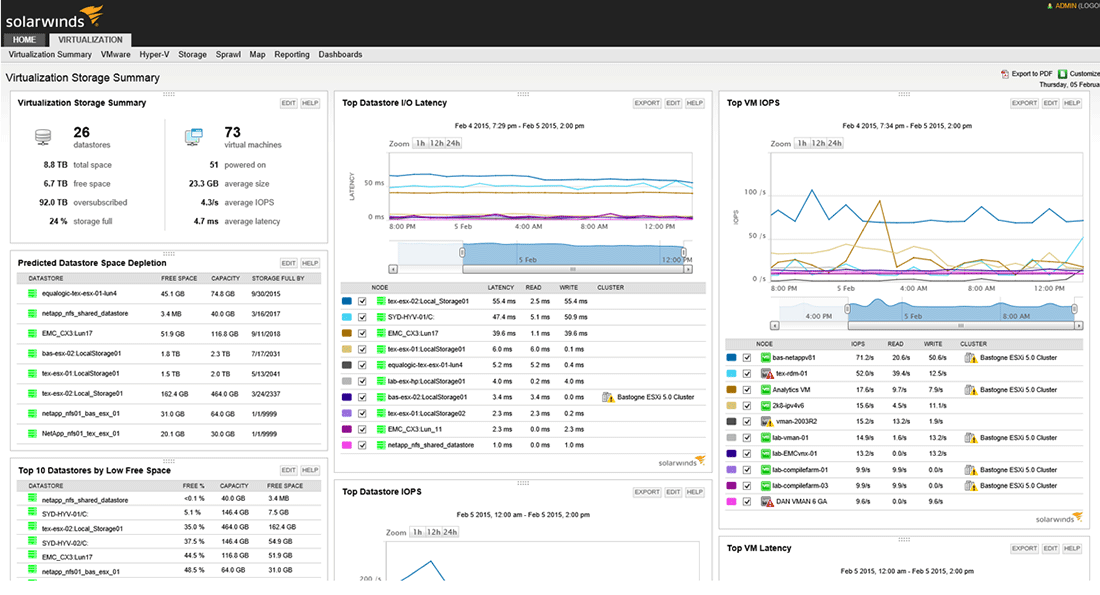
Task: Set Top Datastore IOPS zoom to 1h
Action: point(417,532)
